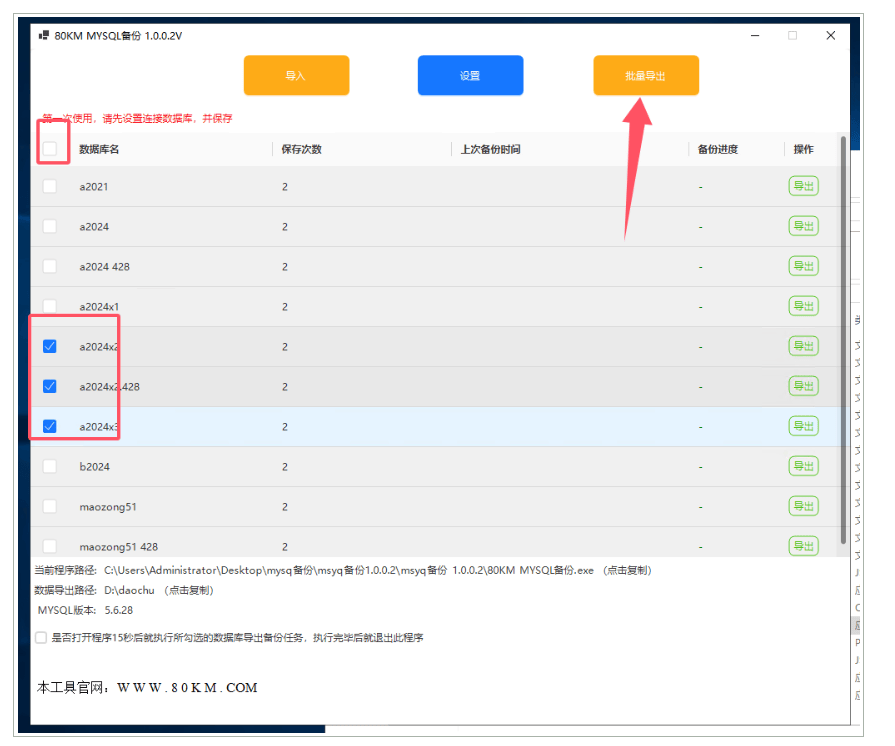This screenshot has width=895, height=746.
Task: Click the 批量导出 batch export button
Action: click(x=646, y=75)
